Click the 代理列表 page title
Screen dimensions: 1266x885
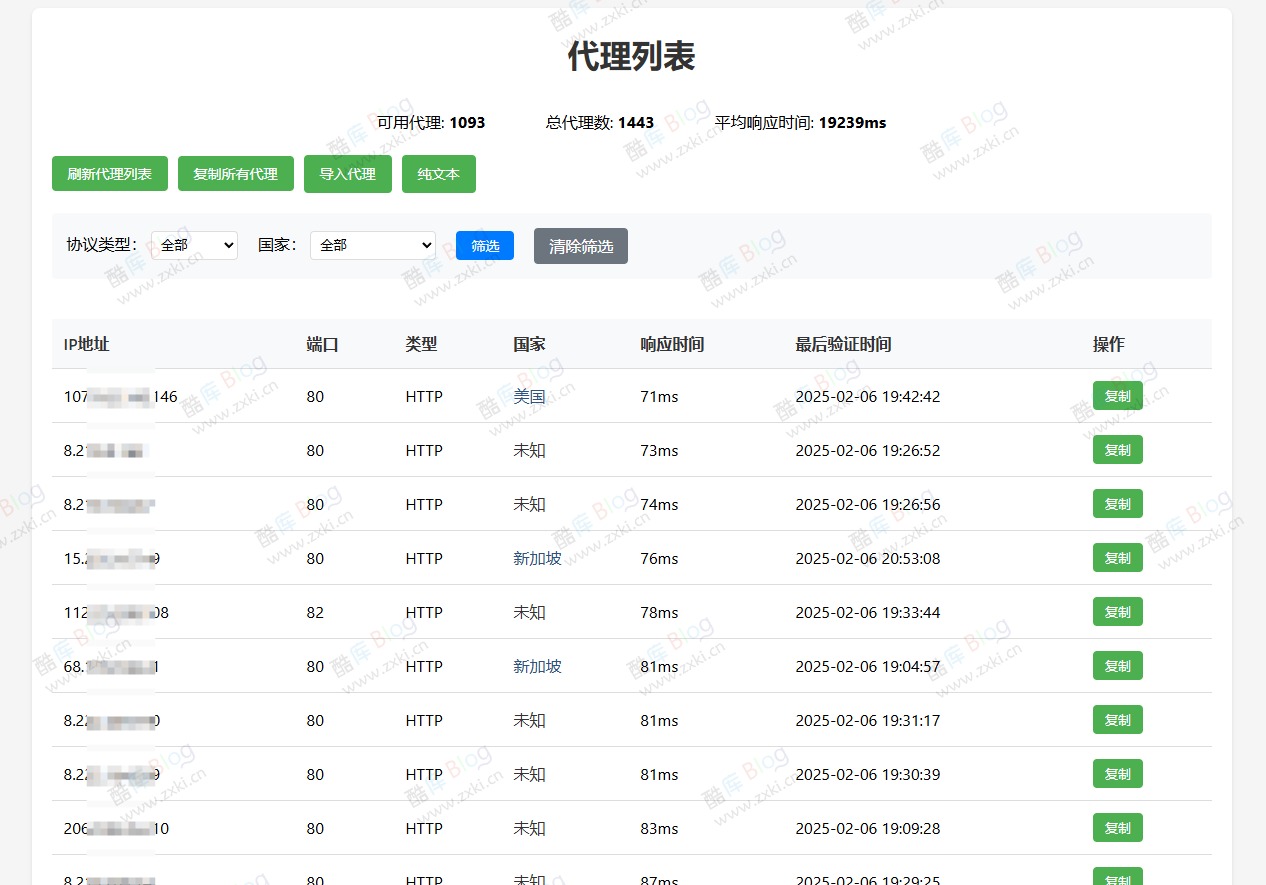[632, 57]
